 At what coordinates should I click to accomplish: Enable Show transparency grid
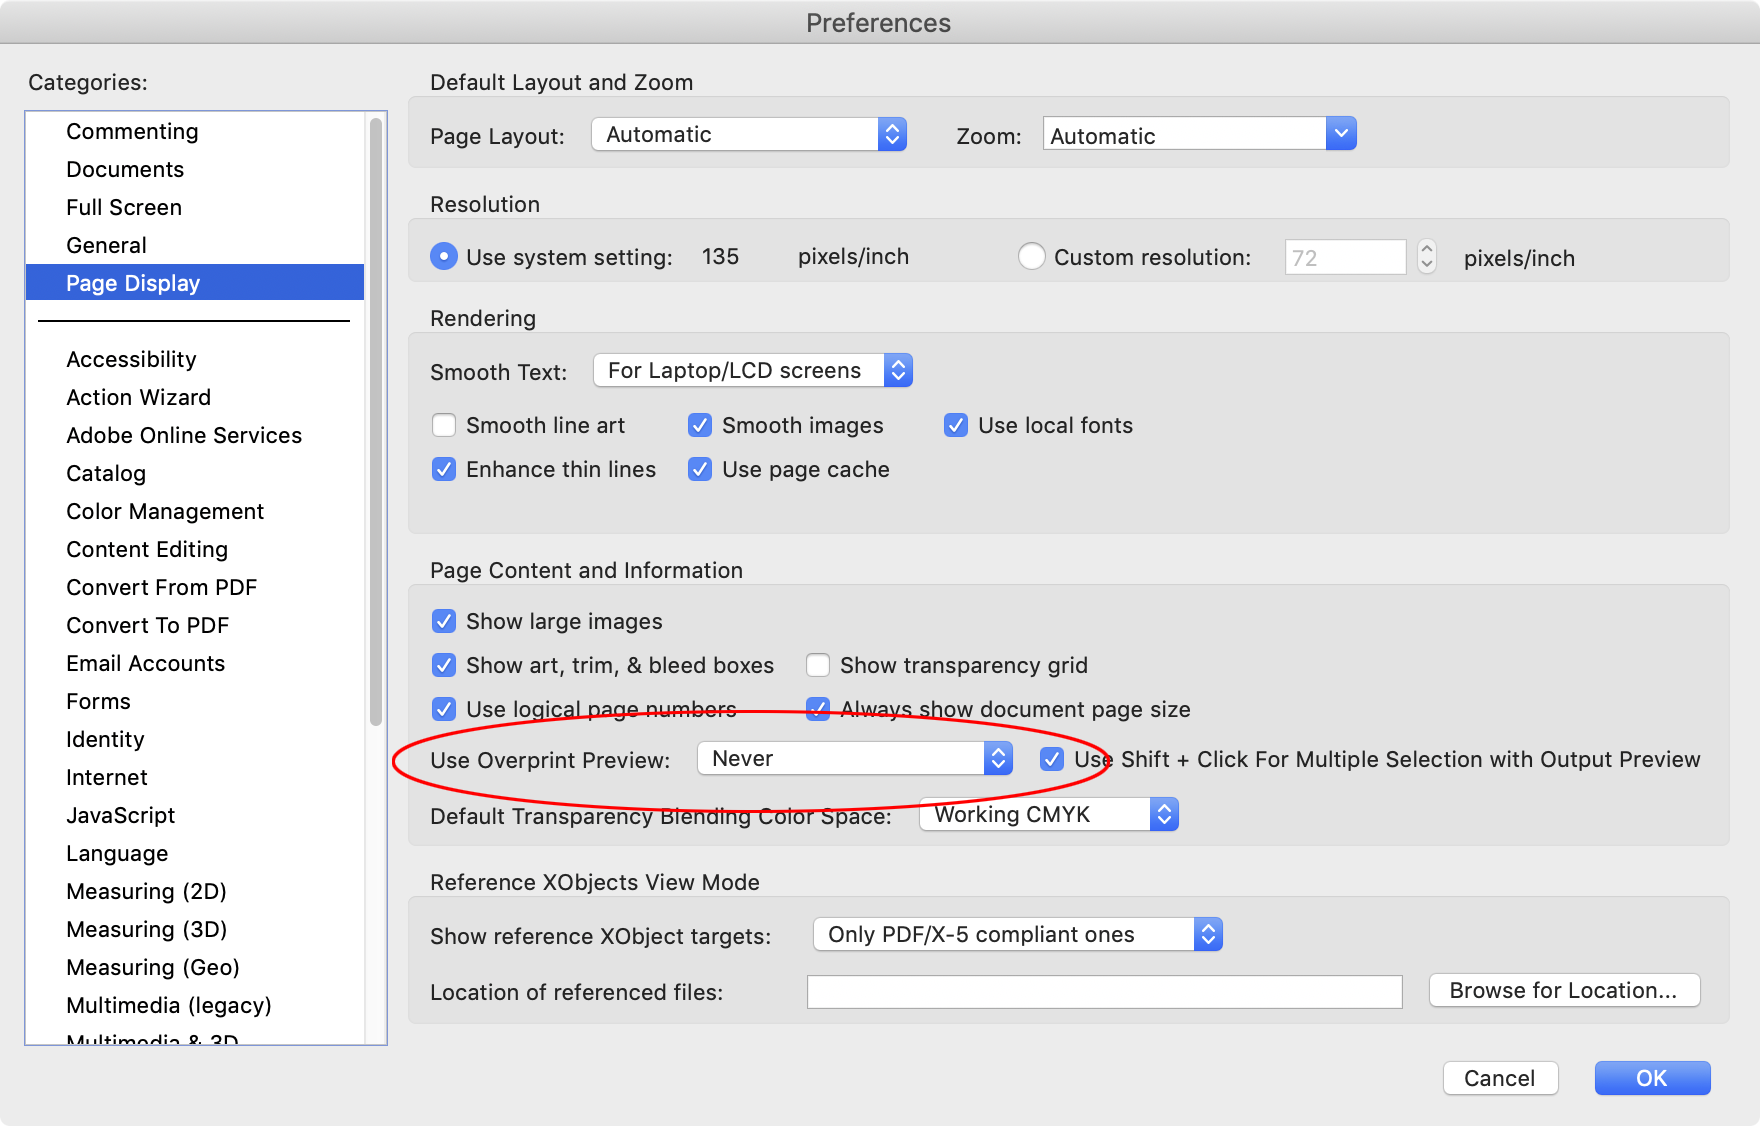pyautogui.click(x=818, y=665)
